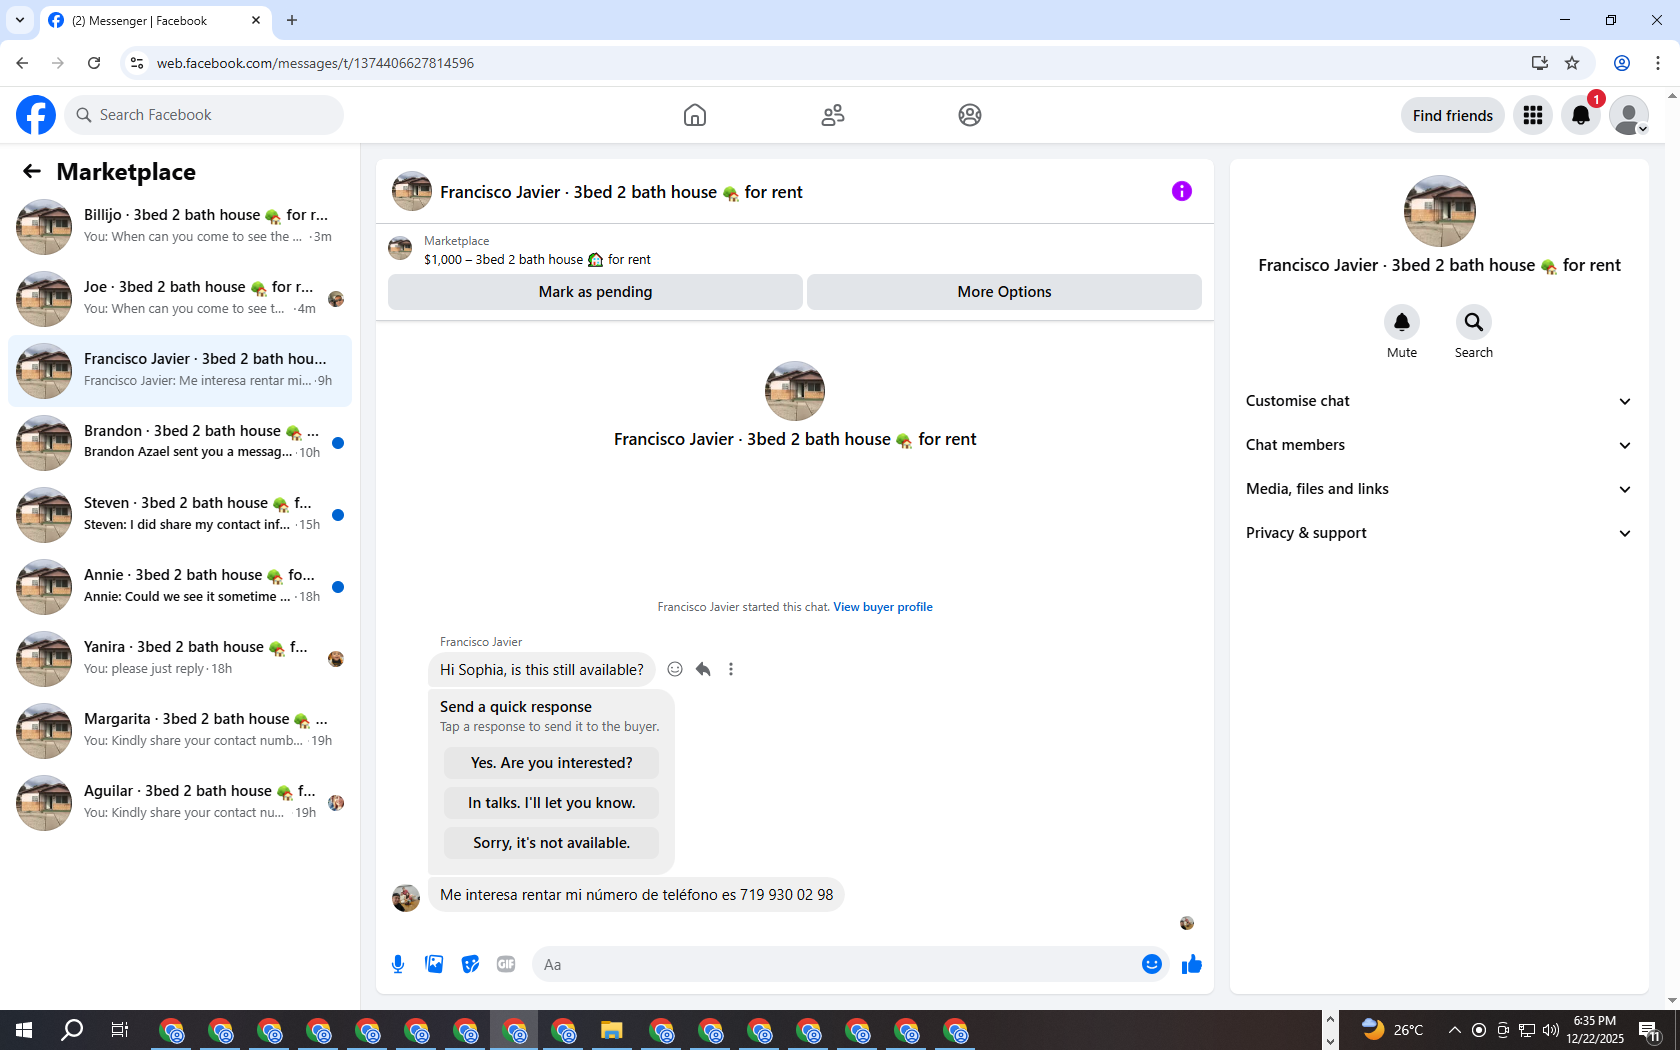This screenshot has width=1680, height=1050.
Task: Open the notifications bell icon
Action: click(1581, 115)
